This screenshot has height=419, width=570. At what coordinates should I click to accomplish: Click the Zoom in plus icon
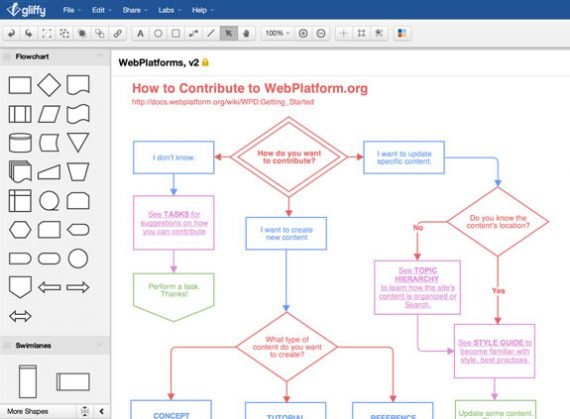303,33
